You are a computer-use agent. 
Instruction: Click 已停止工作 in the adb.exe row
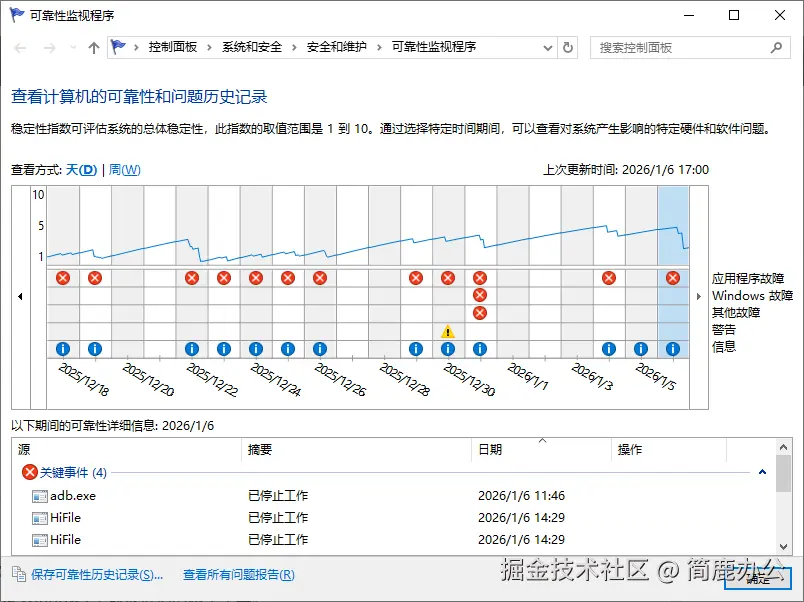pyautogui.click(x=278, y=496)
